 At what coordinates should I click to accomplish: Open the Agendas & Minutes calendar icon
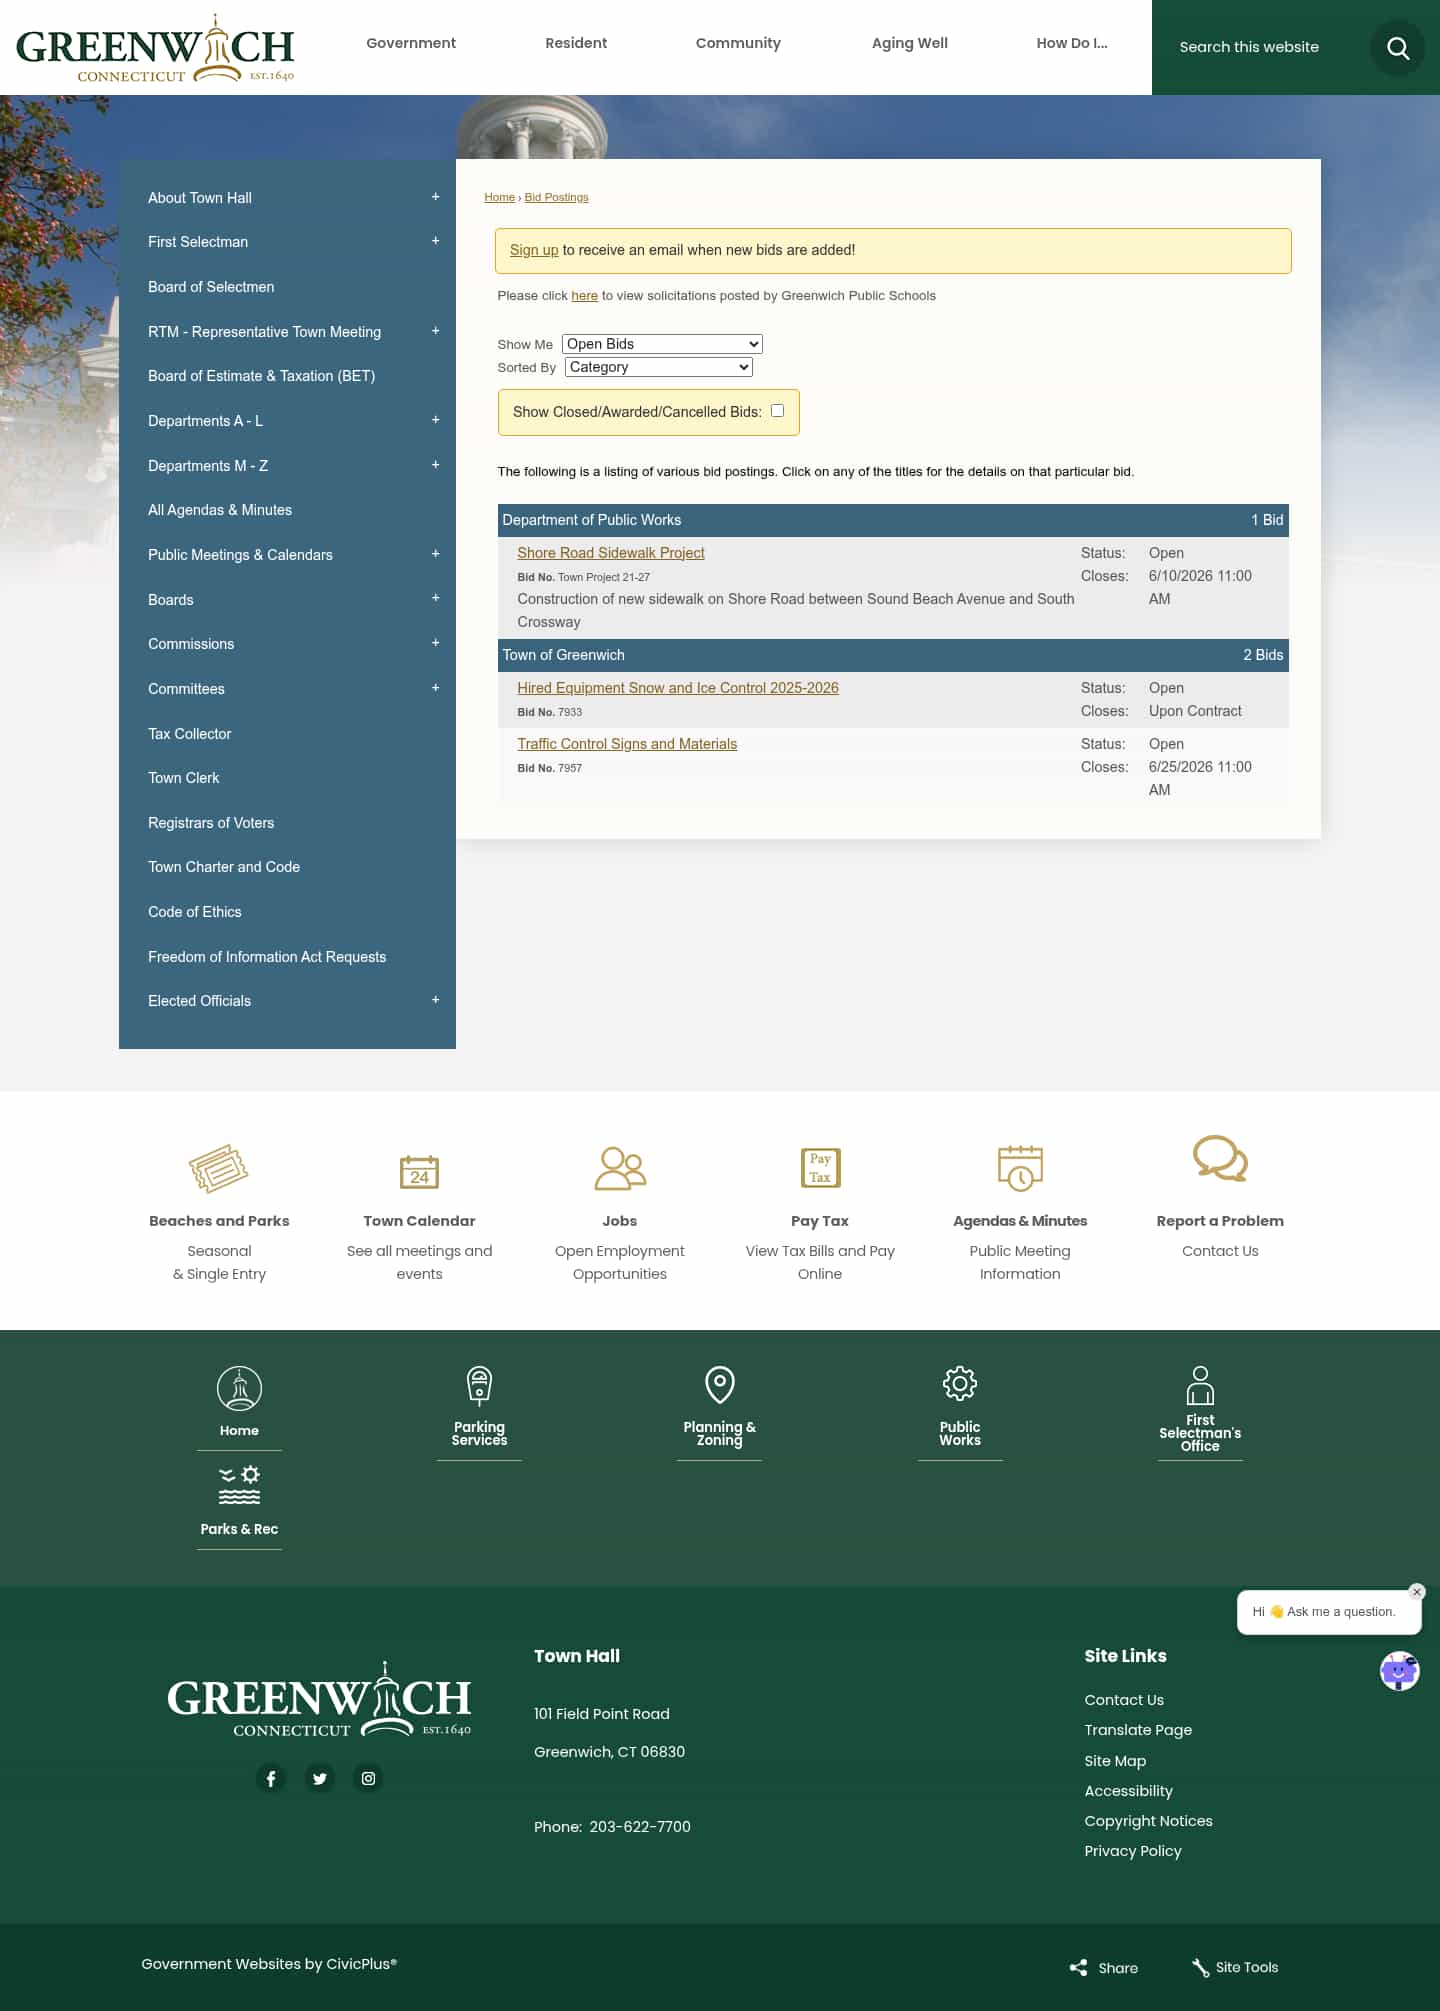coord(1020,1168)
